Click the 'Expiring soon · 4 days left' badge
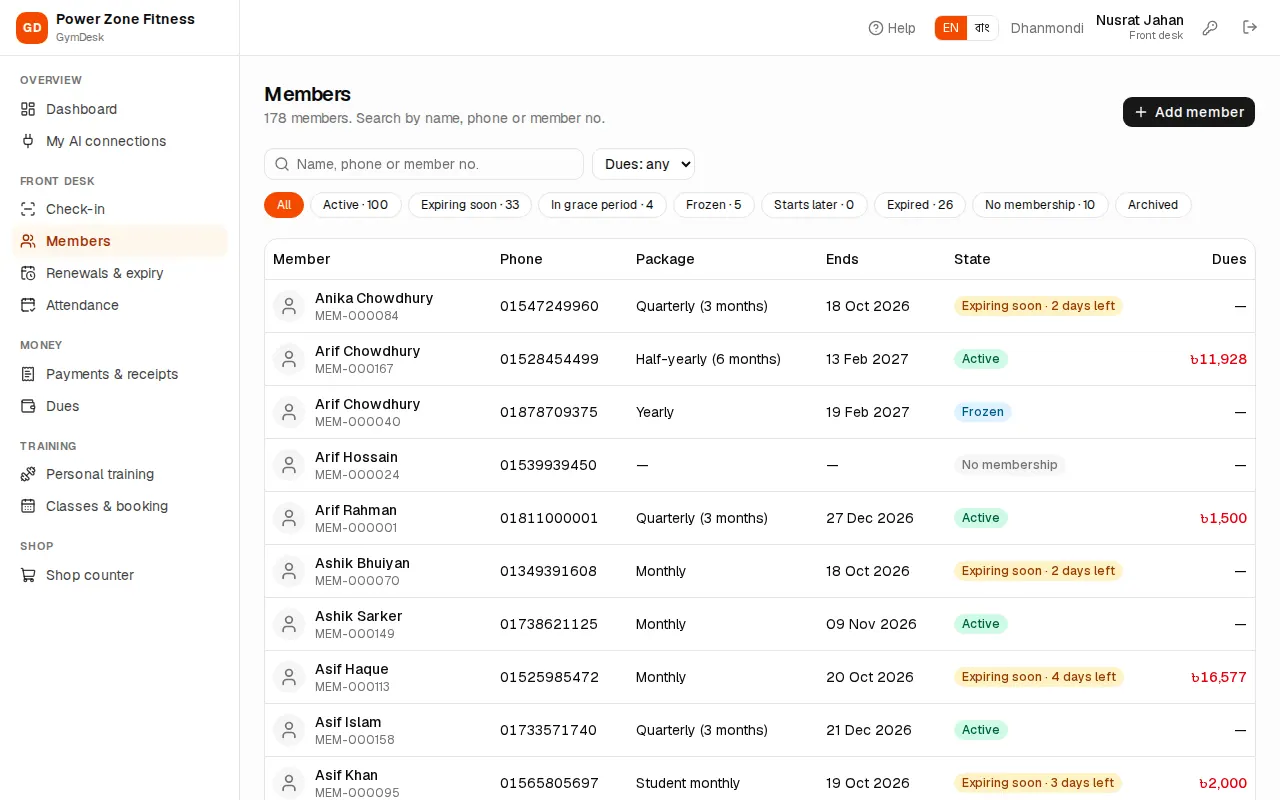 (1039, 677)
